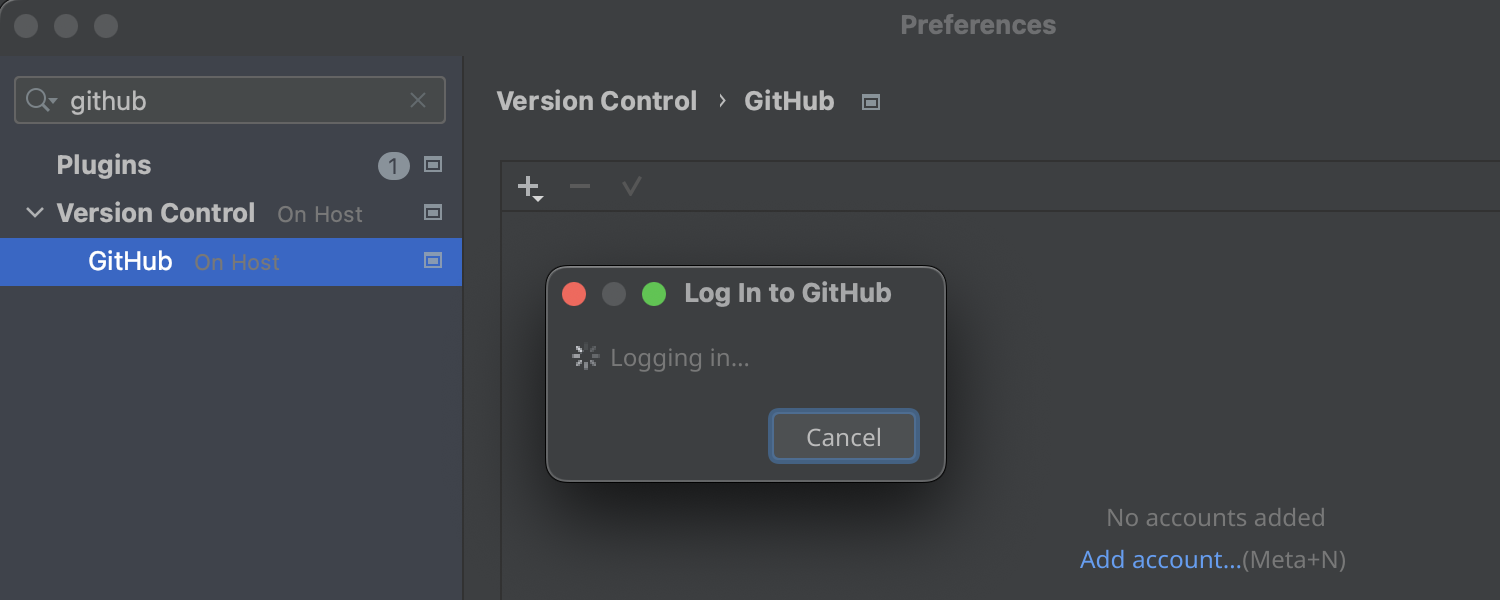Screen dimensions: 1500x600
Task: Click the icon beside GitHub breadcrumb header
Action: pos(871,102)
